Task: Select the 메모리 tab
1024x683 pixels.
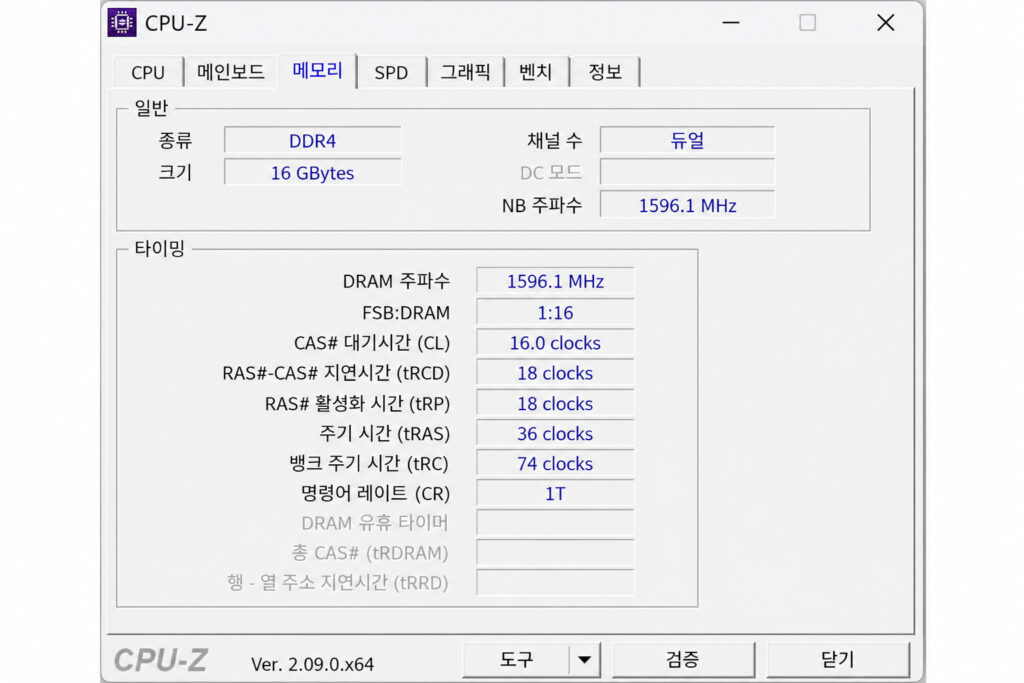Action: click(x=317, y=71)
